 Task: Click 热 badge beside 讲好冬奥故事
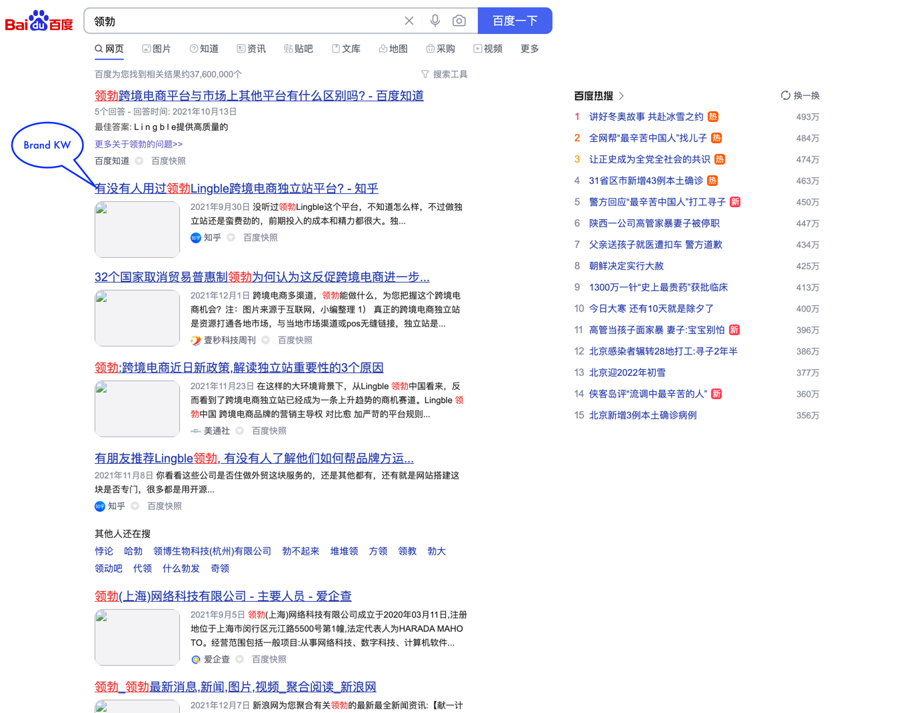coord(713,117)
